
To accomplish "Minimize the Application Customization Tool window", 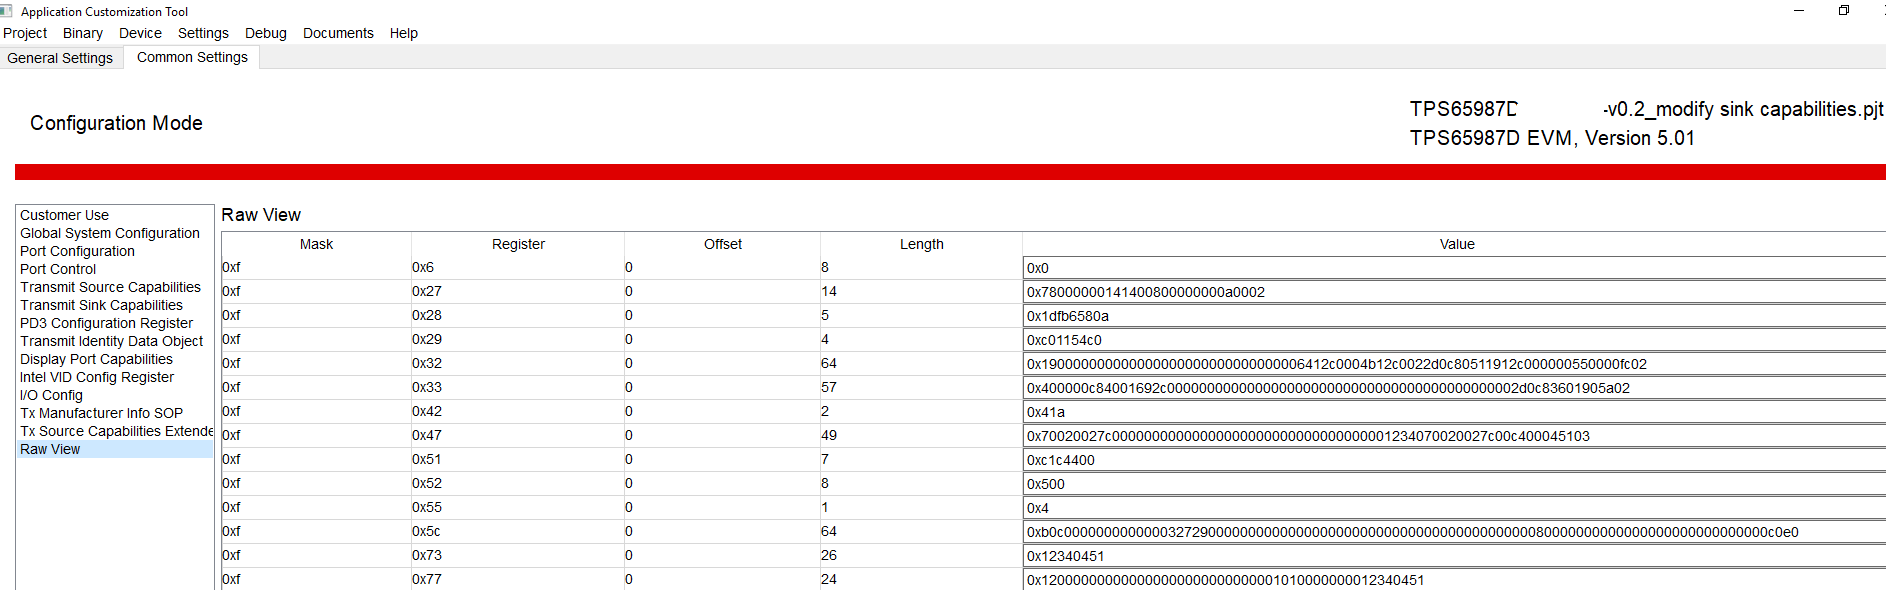I will tap(1799, 11).
